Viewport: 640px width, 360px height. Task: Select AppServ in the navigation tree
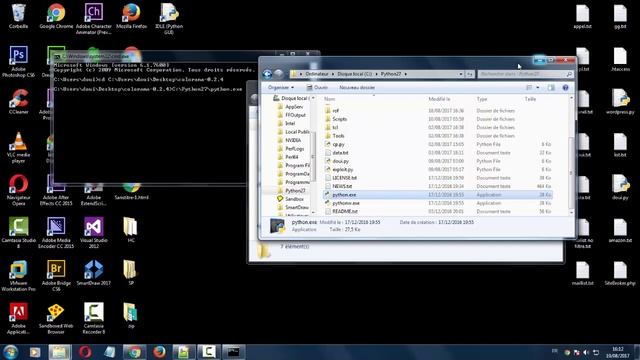[x=294, y=107]
